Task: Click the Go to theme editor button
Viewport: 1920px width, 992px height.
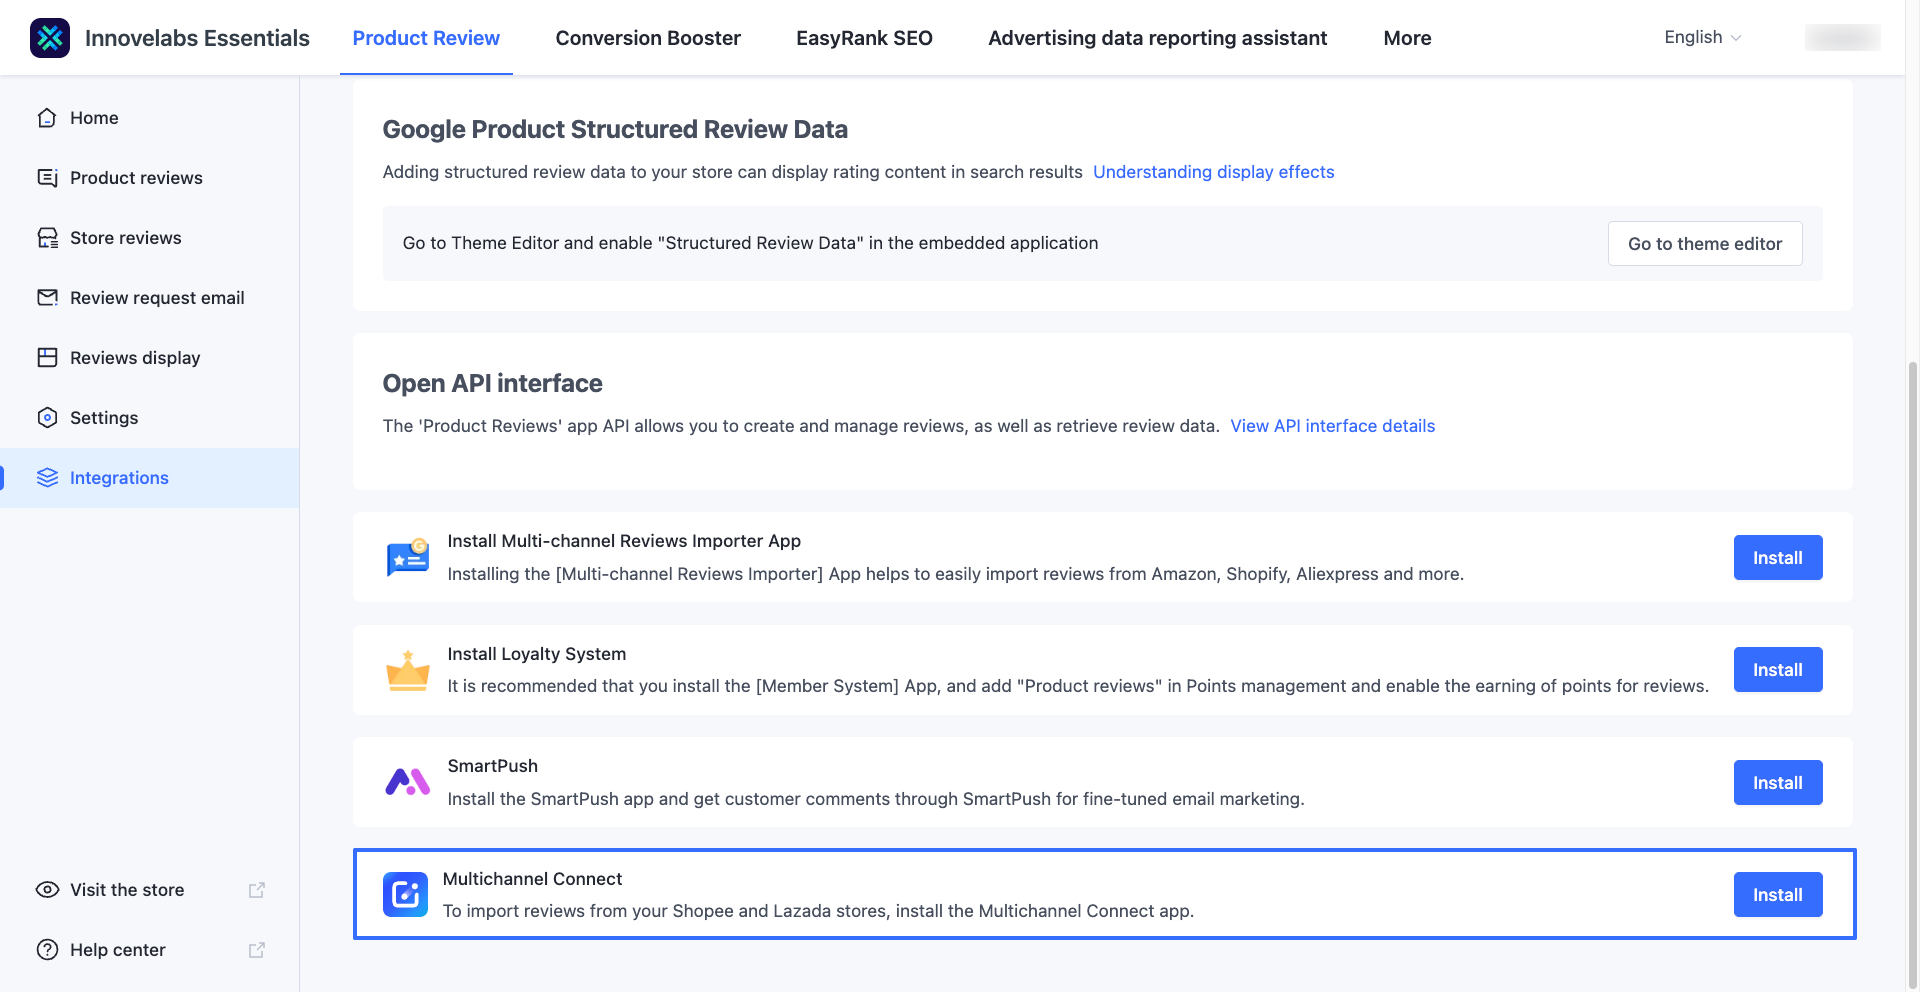Action: point(1704,243)
